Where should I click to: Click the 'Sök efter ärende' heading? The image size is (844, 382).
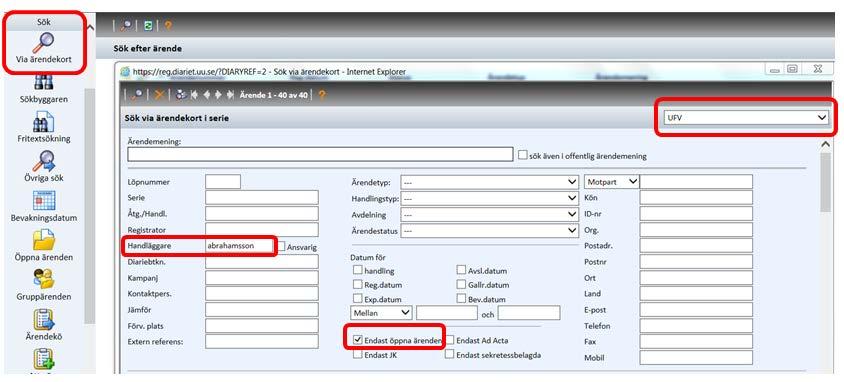tap(147, 48)
